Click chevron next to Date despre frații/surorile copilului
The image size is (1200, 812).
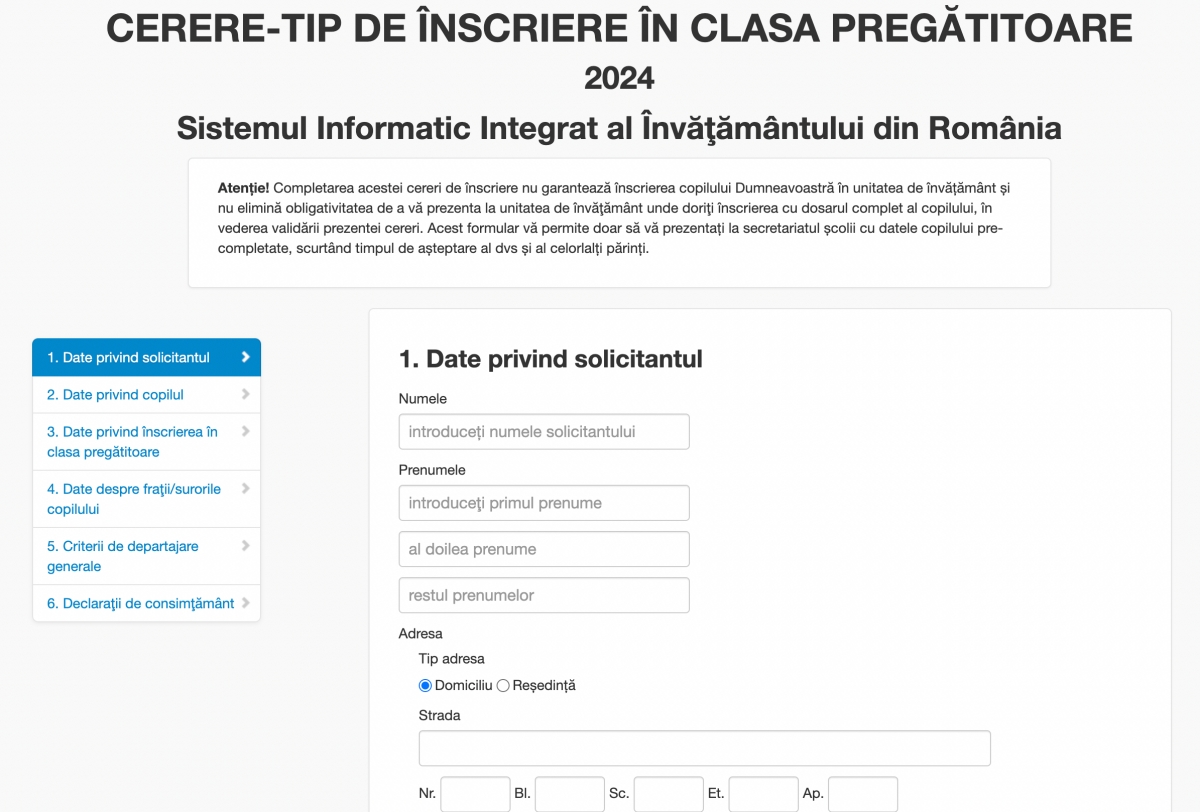(245, 488)
